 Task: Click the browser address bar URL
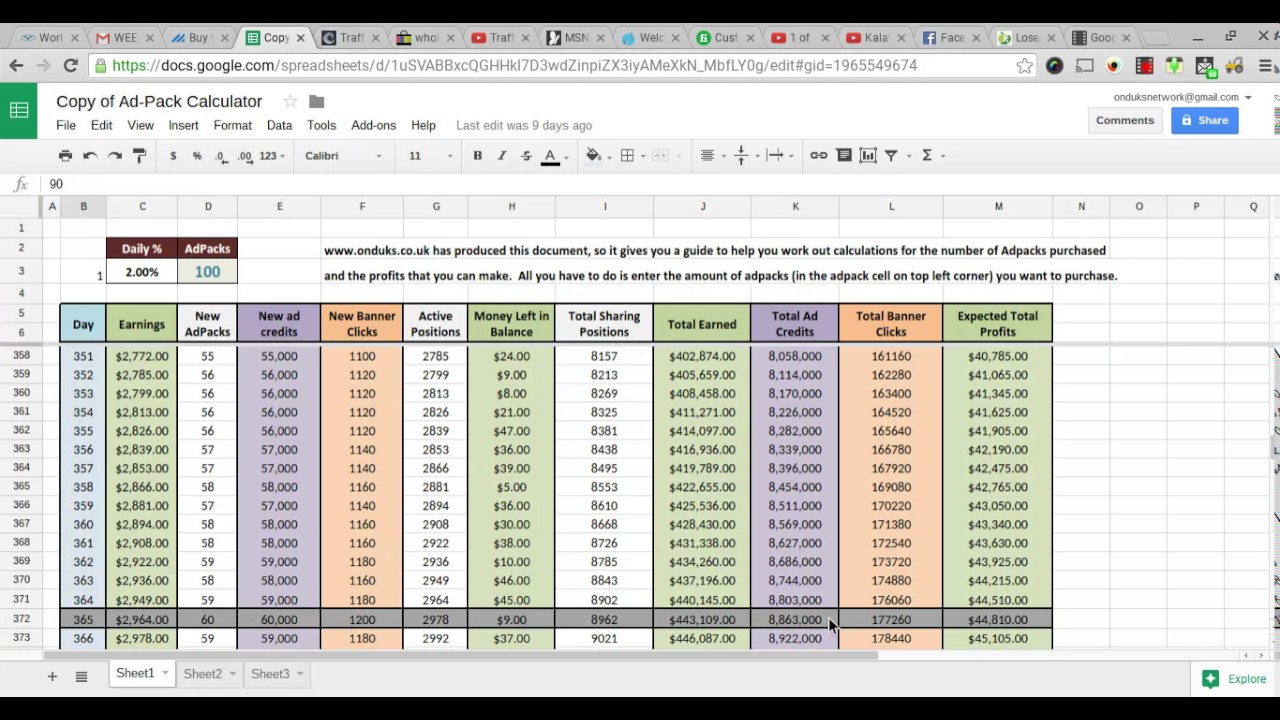click(514, 65)
